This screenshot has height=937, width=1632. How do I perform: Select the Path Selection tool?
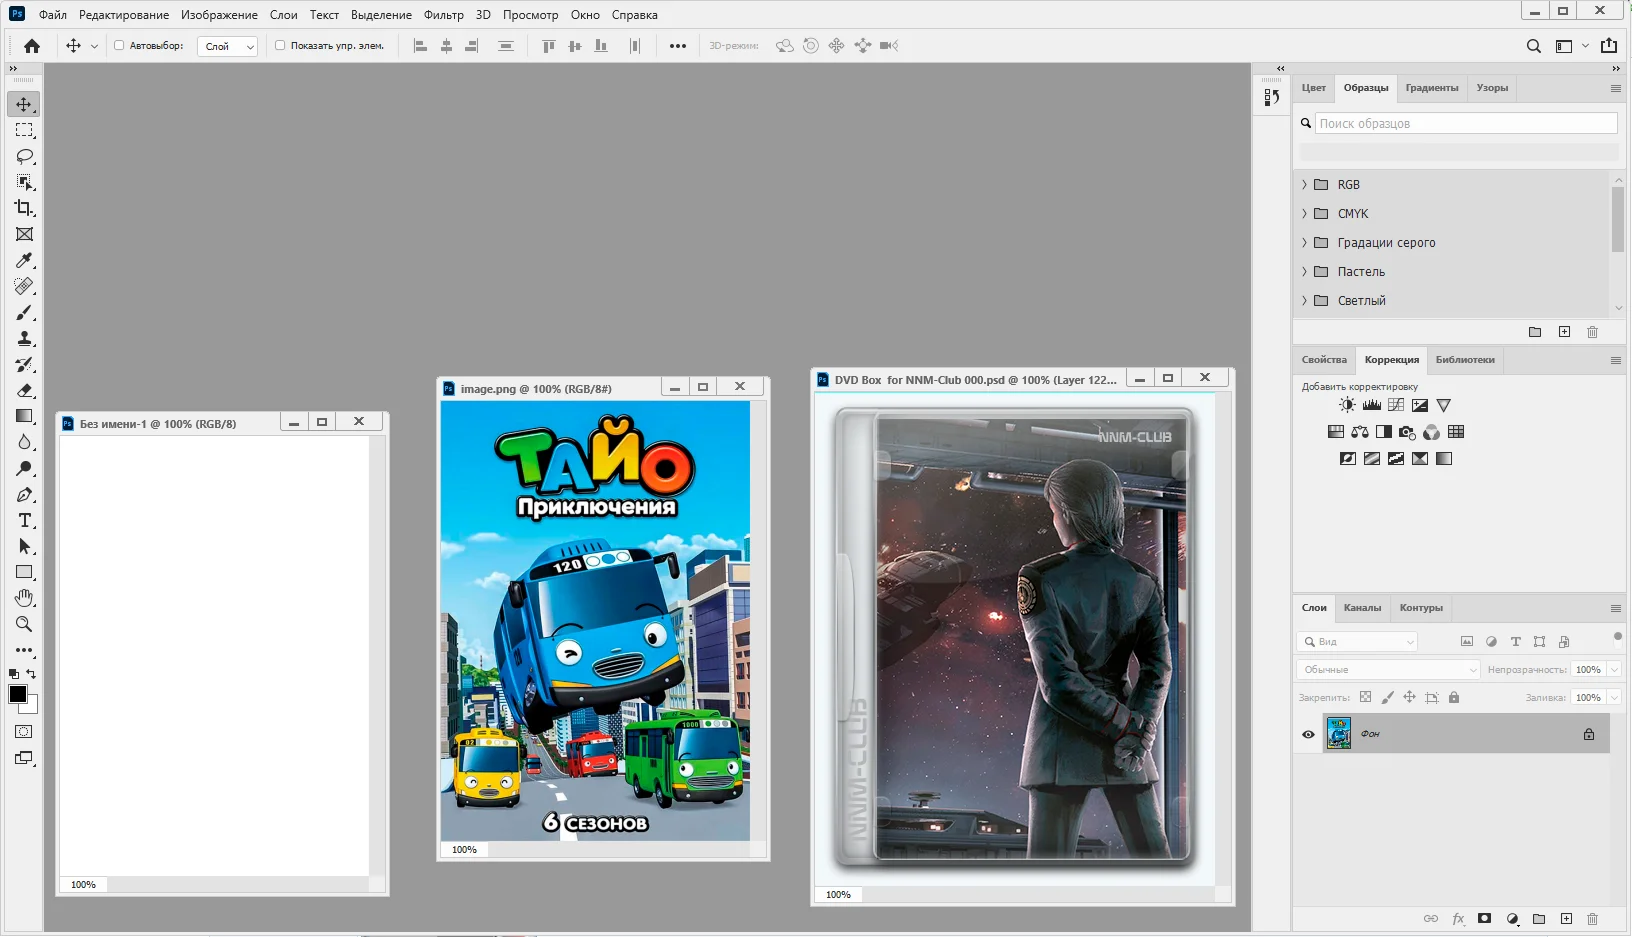(x=24, y=546)
